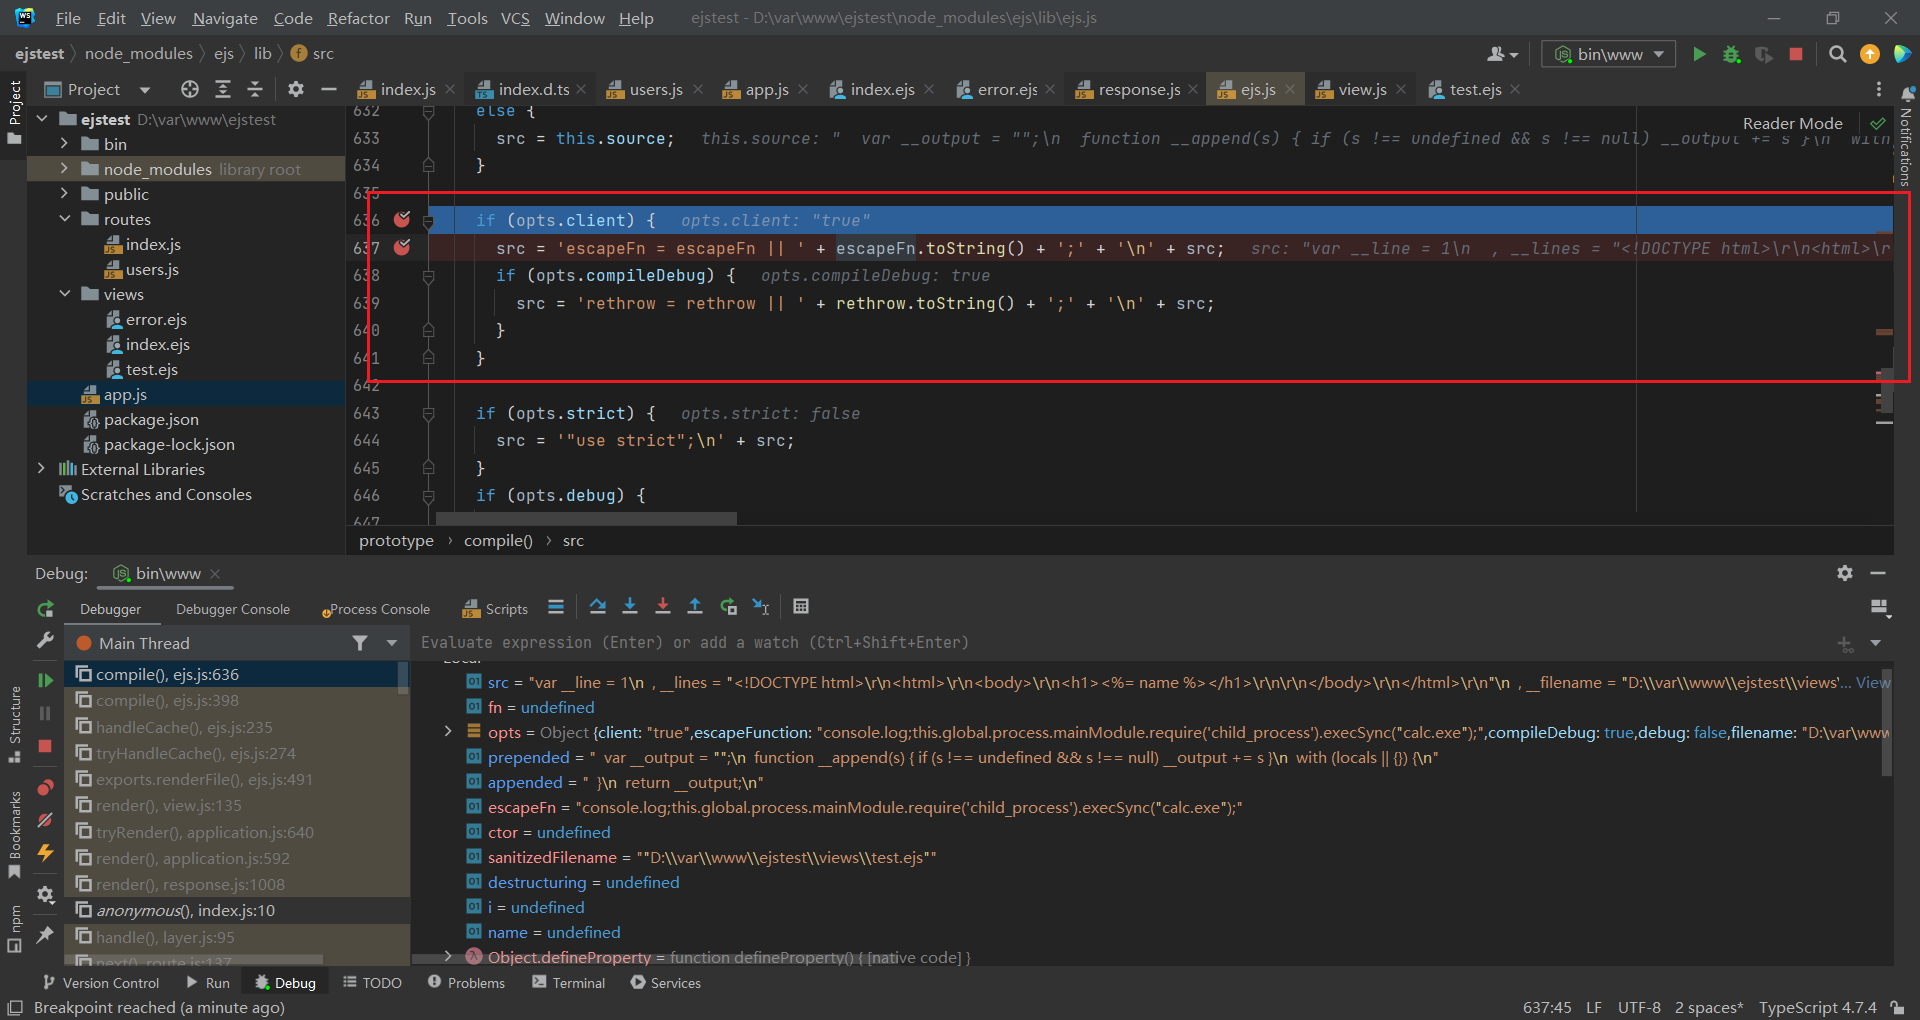Viewport: 1920px width, 1020px height.
Task: Click the editor horizontal scrollbar
Action: [x=586, y=518]
